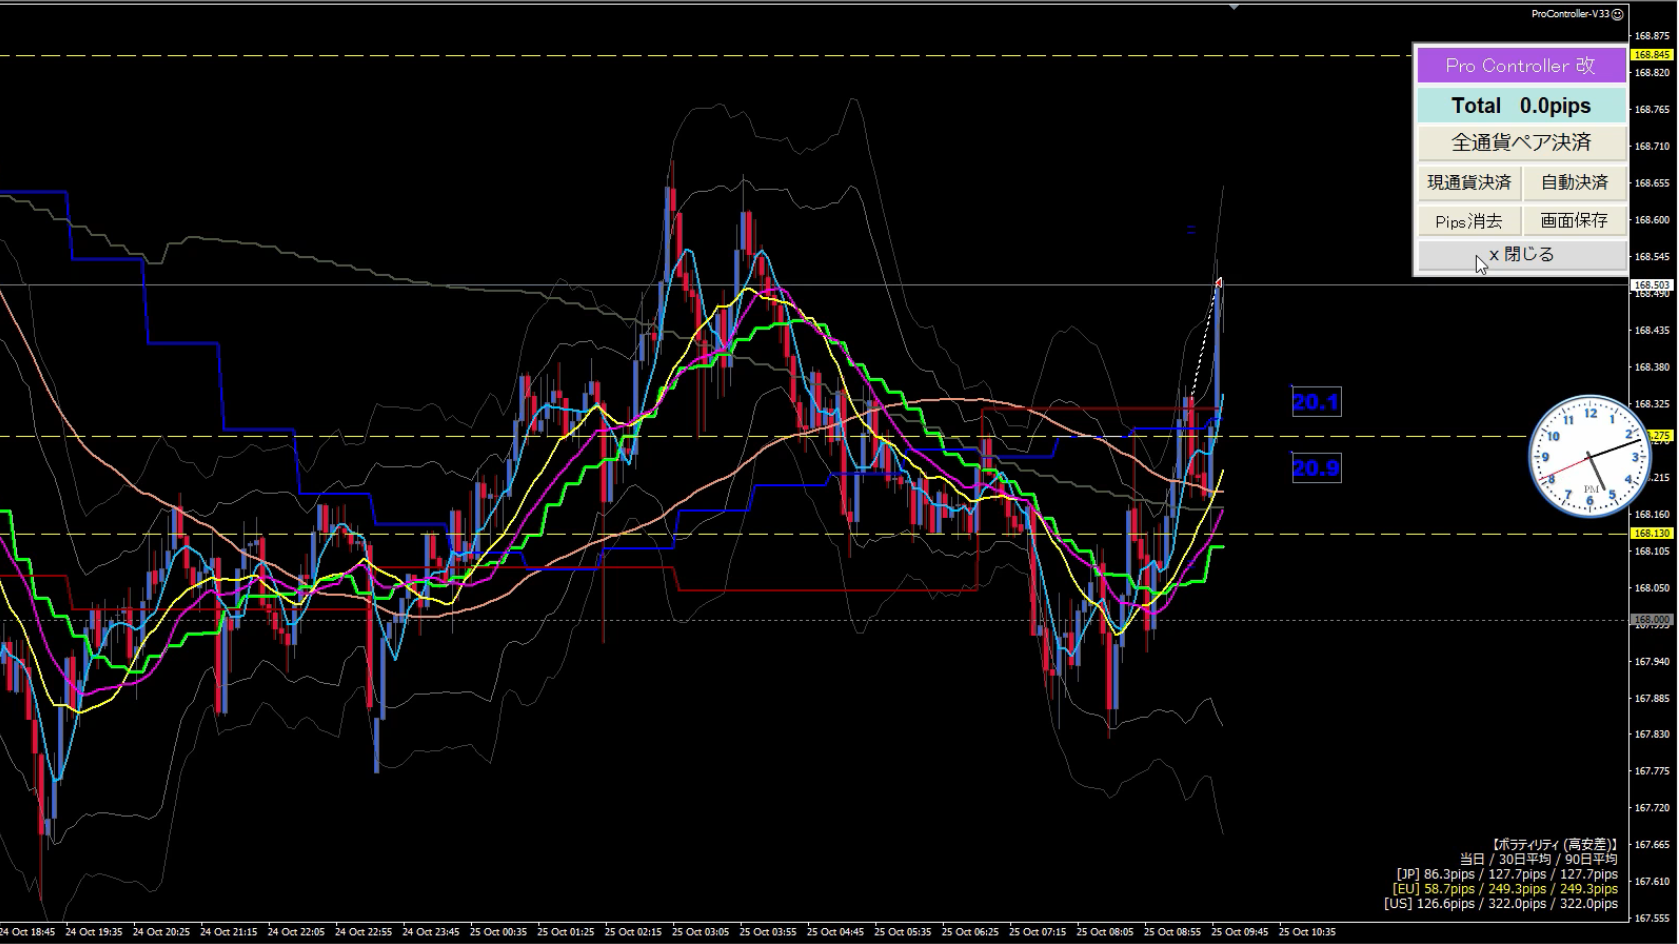Click the 25 Oct 10:35 time label

pyautogui.click(x=1306, y=932)
